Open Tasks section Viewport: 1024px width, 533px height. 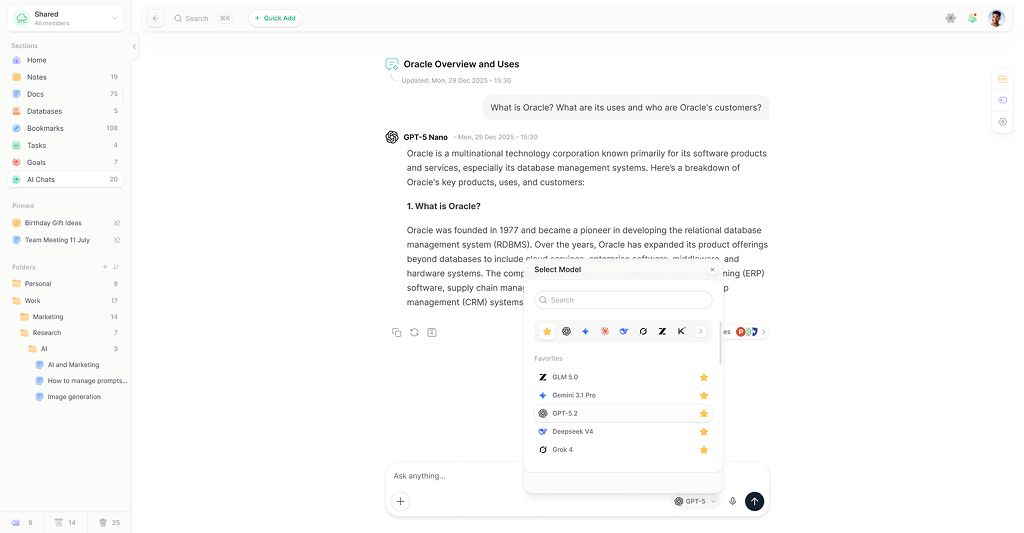pos(65,145)
